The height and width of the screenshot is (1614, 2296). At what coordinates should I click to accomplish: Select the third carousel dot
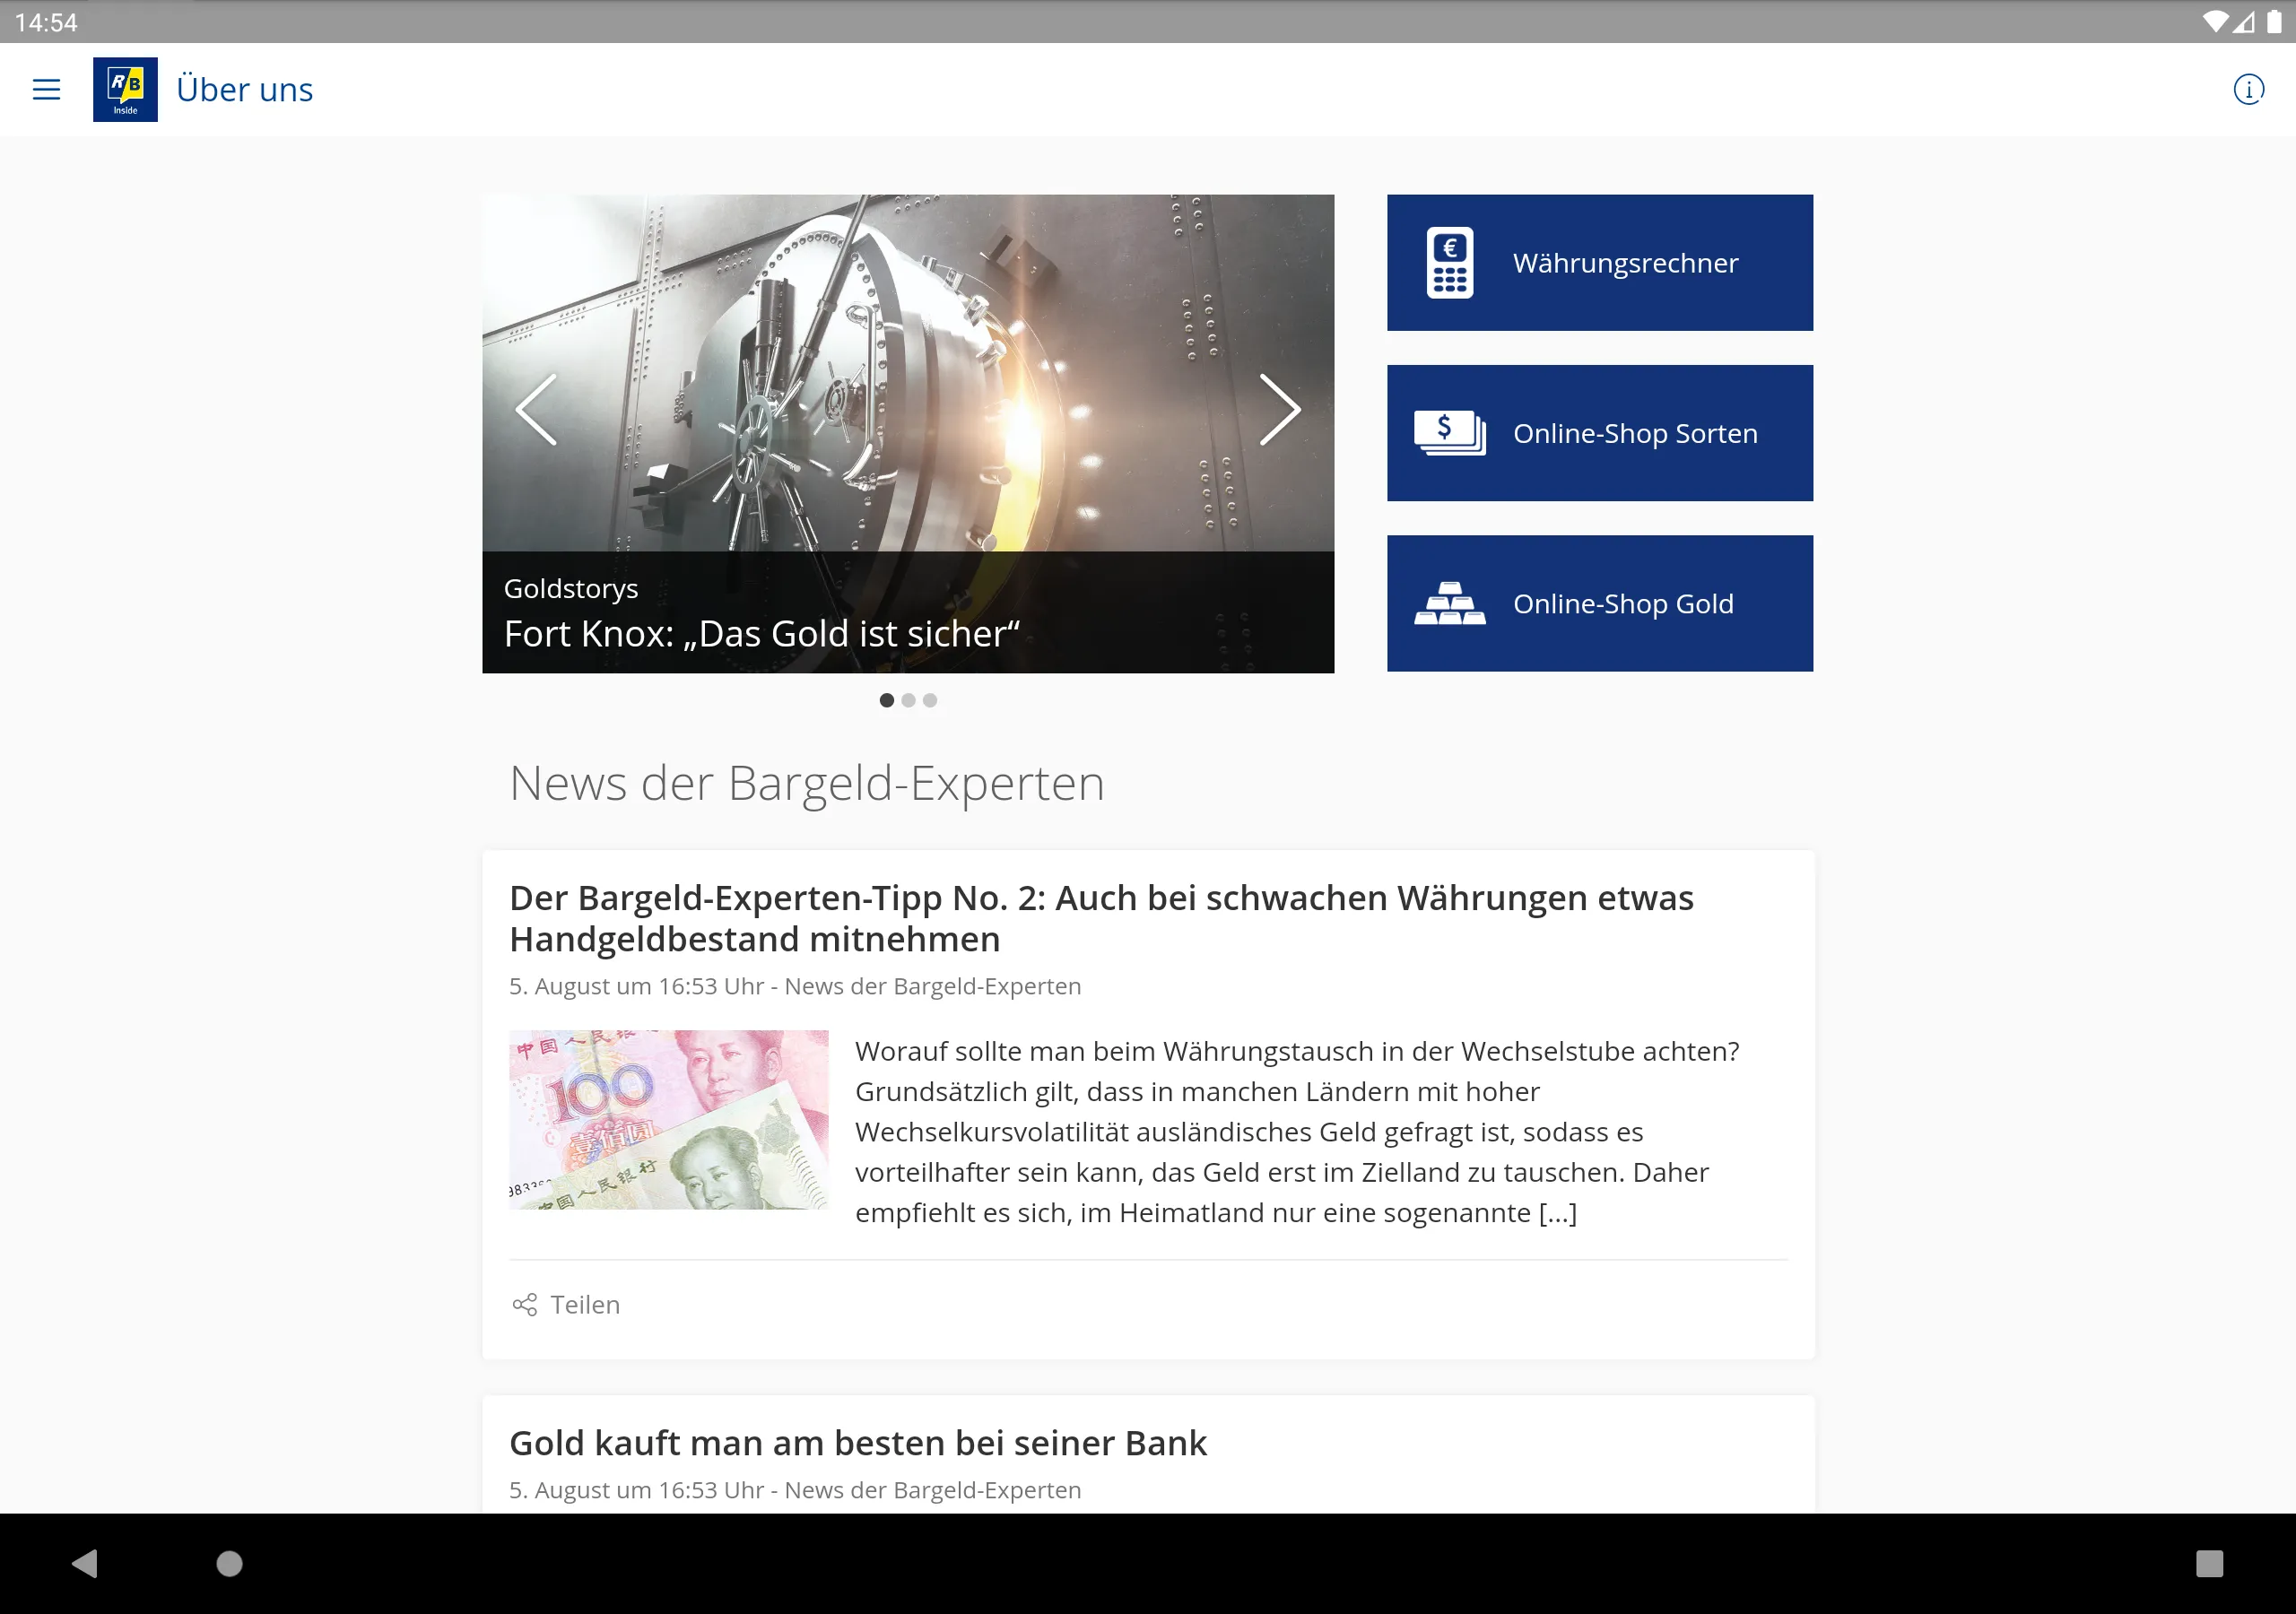point(930,700)
